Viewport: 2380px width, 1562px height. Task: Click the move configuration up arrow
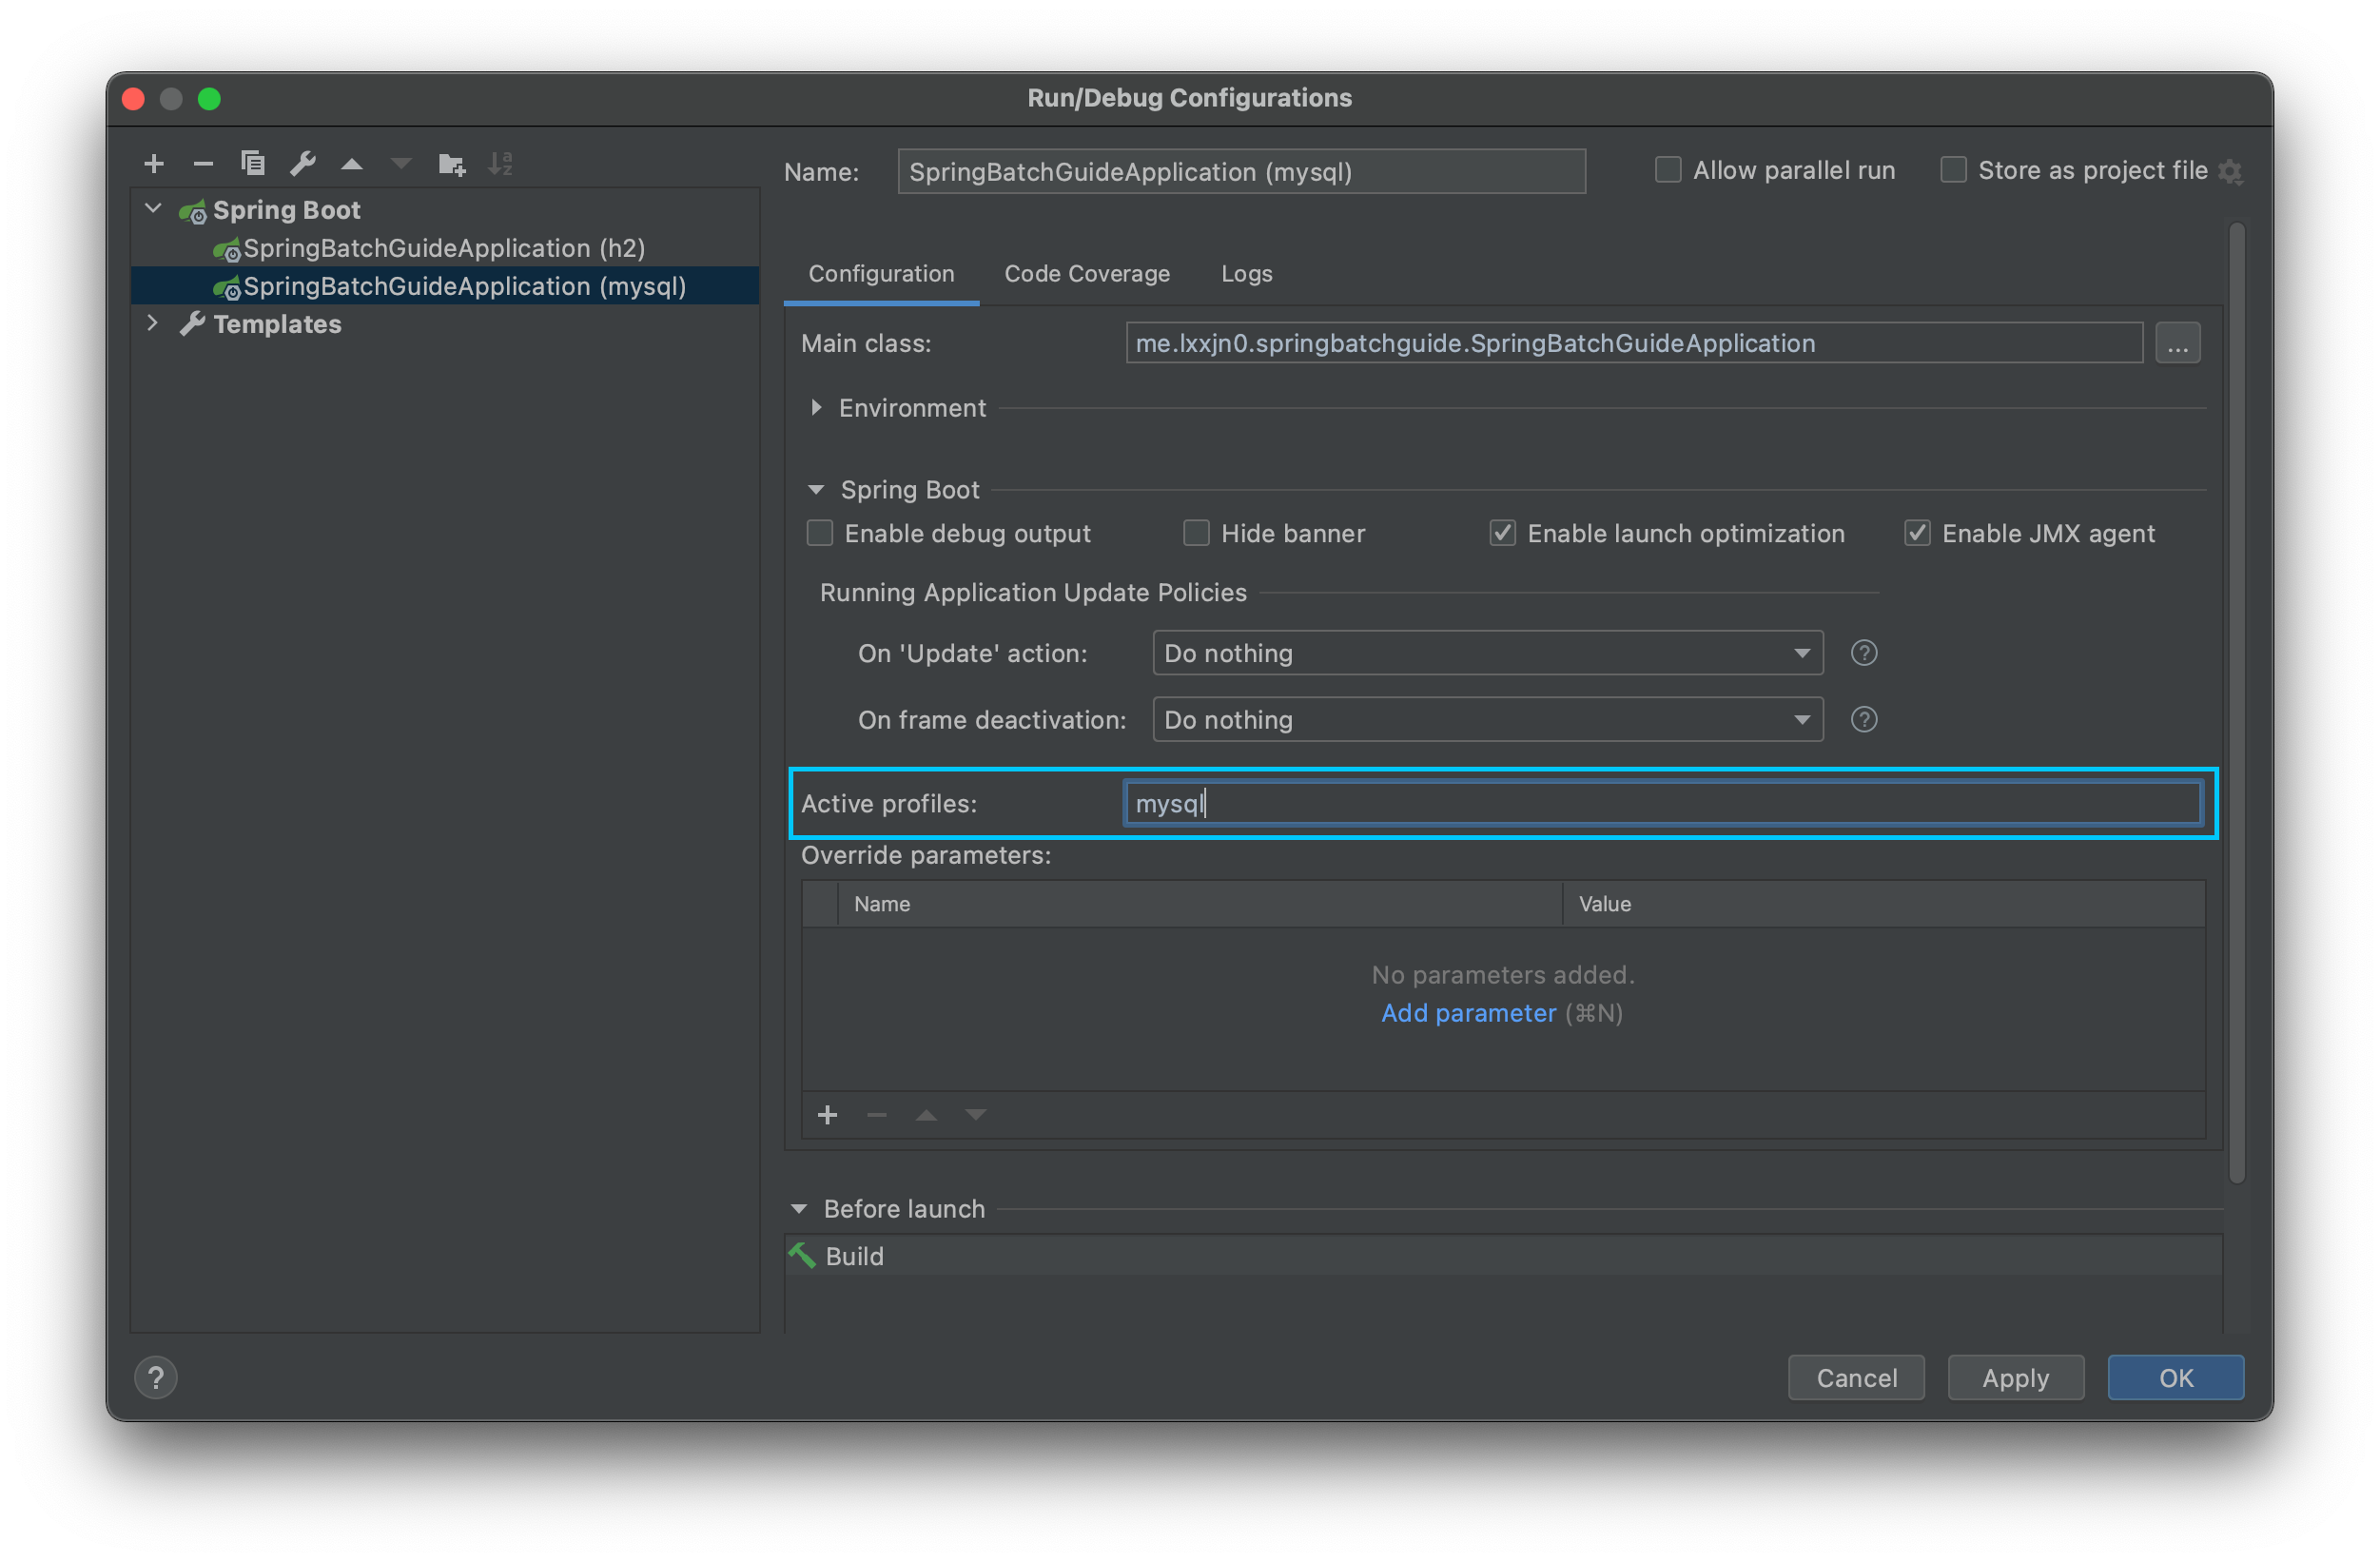(x=352, y=164)
